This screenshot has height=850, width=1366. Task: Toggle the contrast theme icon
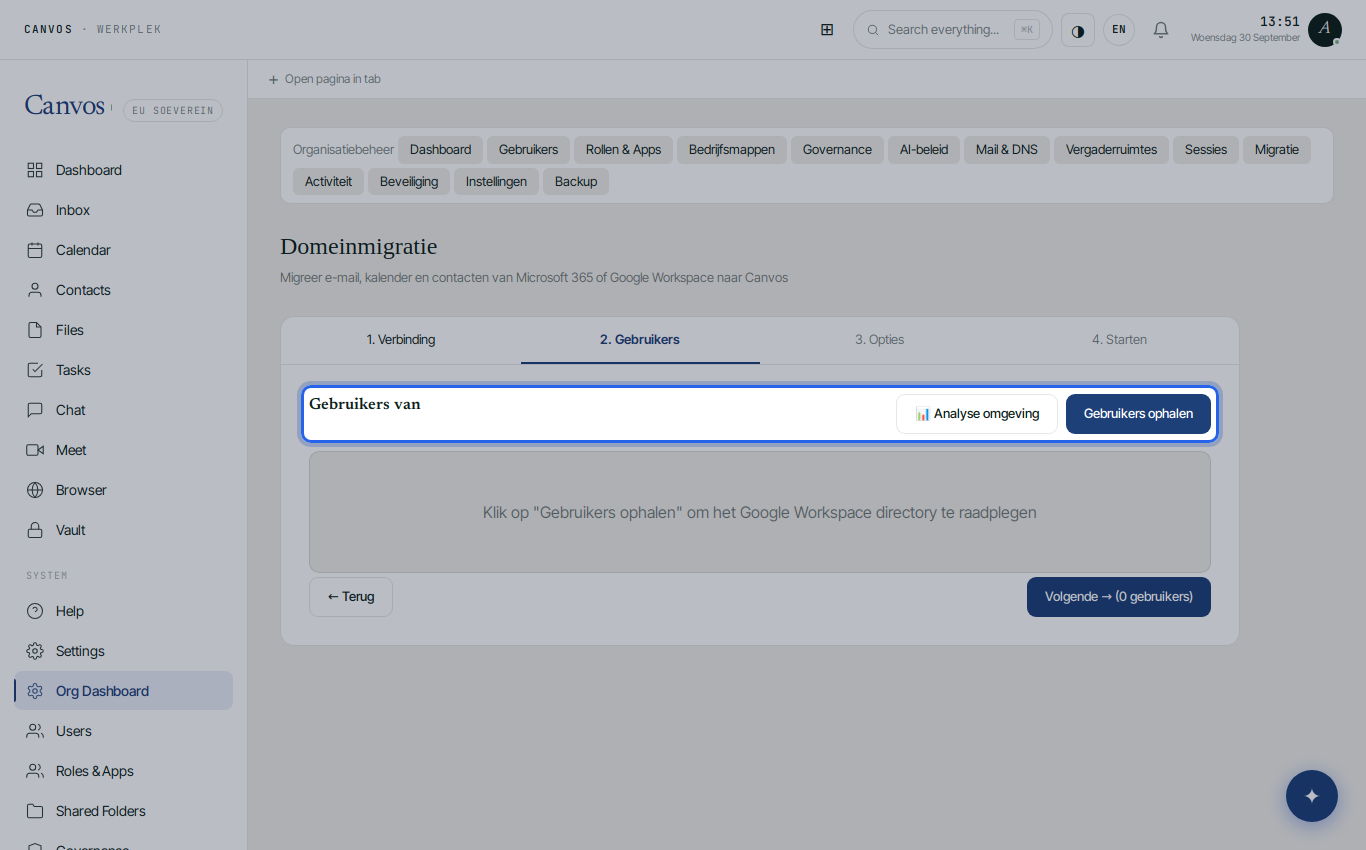(1078, 30)
